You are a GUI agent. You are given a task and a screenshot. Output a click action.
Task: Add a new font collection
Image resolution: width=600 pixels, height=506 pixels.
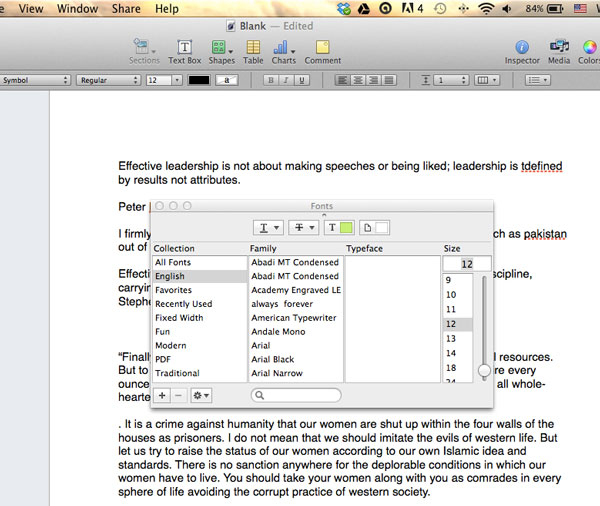pyautogui.click(x=162, y=395)
